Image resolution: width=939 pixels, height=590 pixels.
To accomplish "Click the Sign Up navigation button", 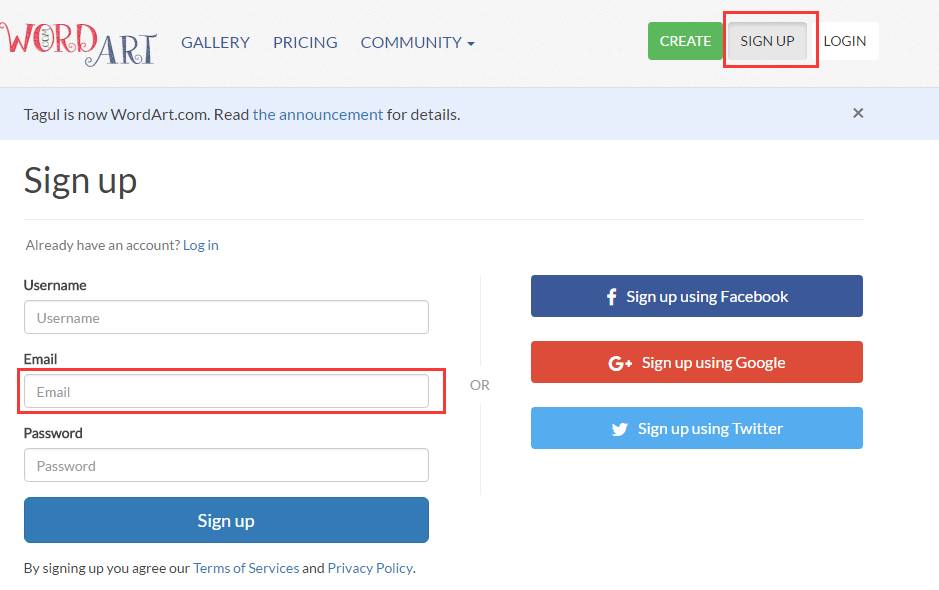I will 767,41.
